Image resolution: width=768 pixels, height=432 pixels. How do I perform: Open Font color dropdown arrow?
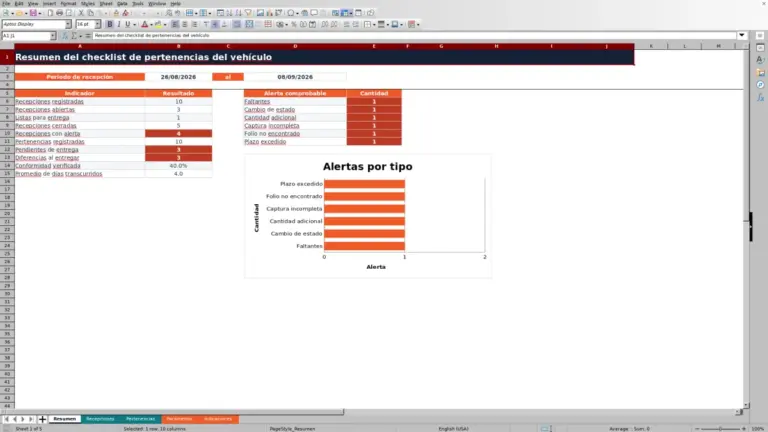[151, 24]
